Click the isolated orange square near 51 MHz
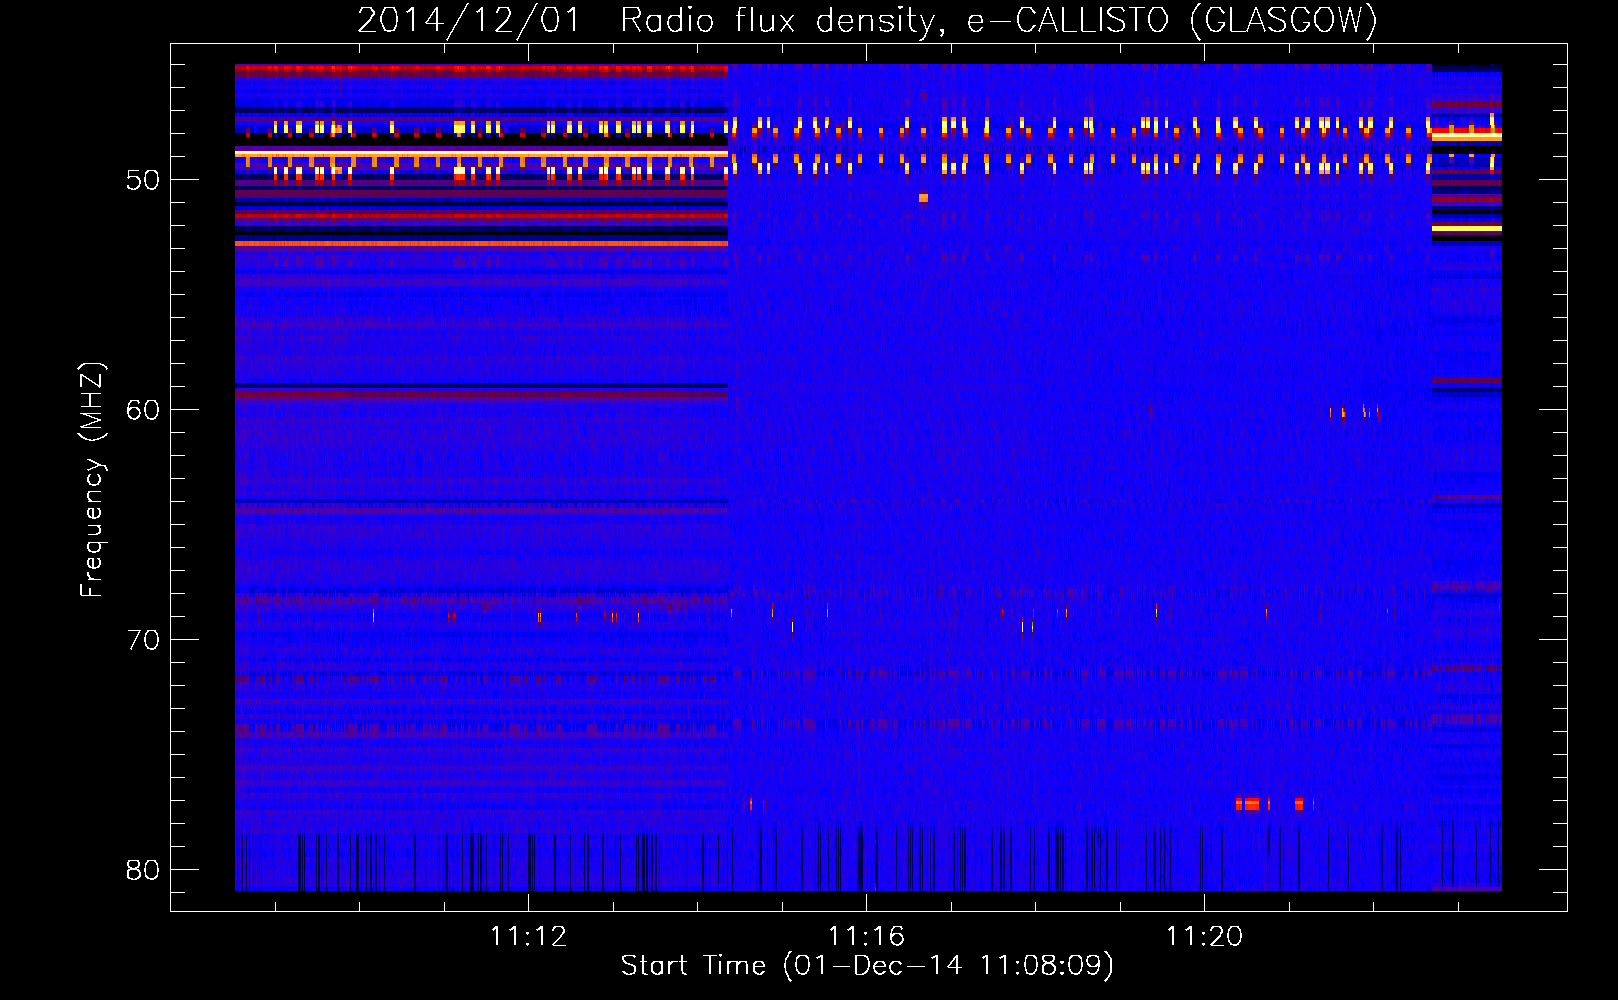The height and width of the screenshot is (1000, 1618). coord(923,198)
